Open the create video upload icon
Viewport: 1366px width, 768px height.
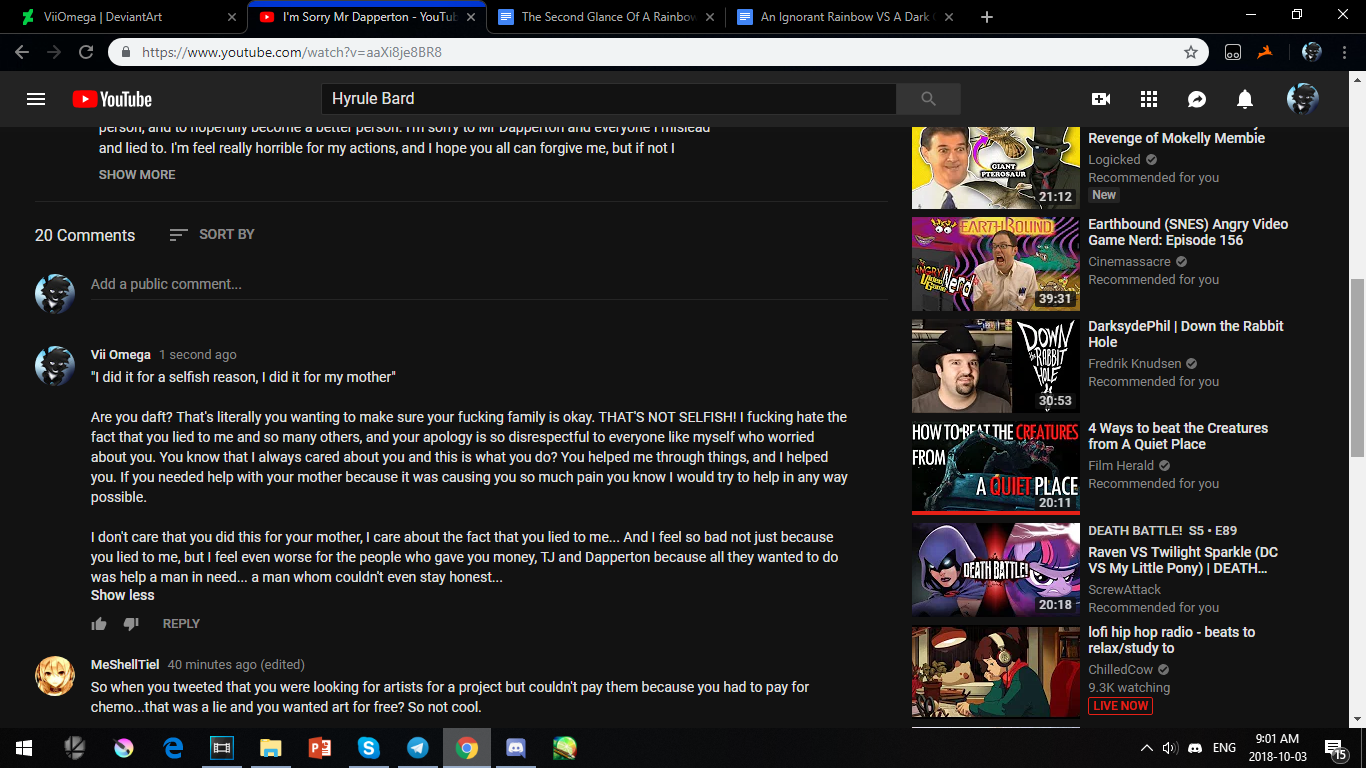[x=1101, y=99]
